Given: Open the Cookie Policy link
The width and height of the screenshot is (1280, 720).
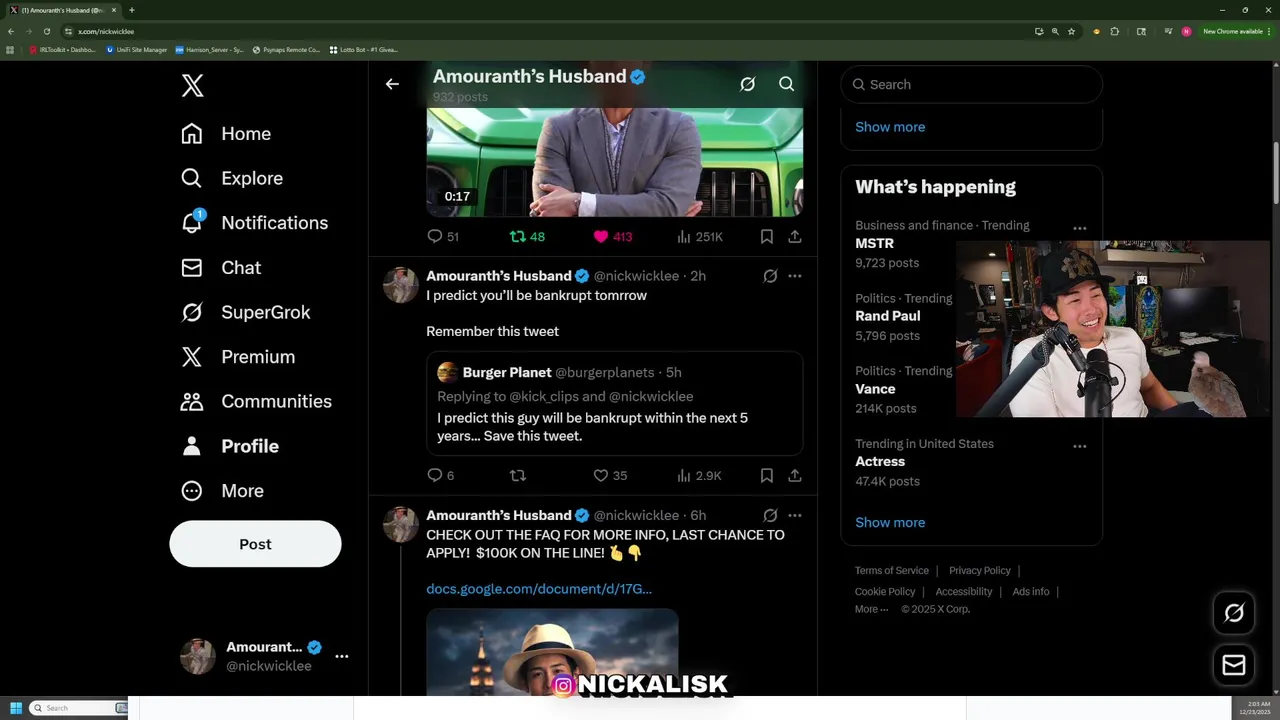Looking at the screenshot, I should 885,592.
